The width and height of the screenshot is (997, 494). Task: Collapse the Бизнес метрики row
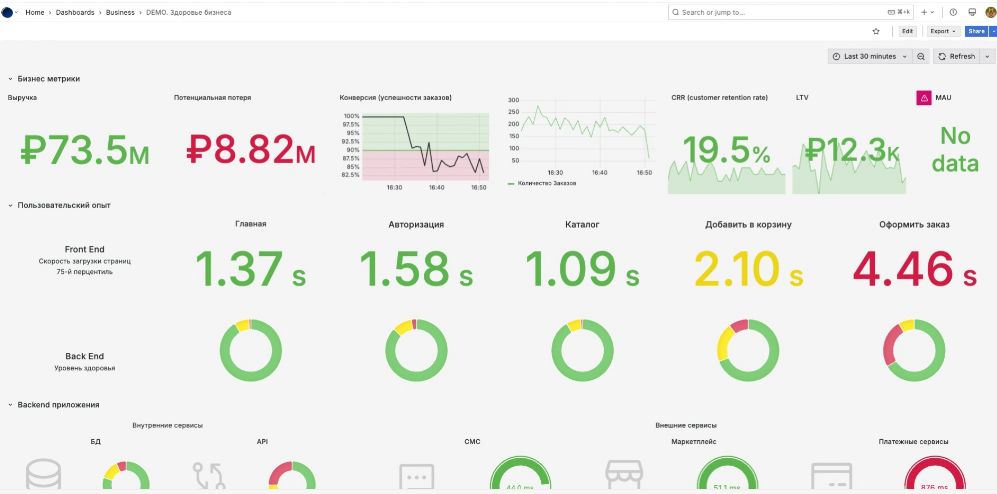11,78
